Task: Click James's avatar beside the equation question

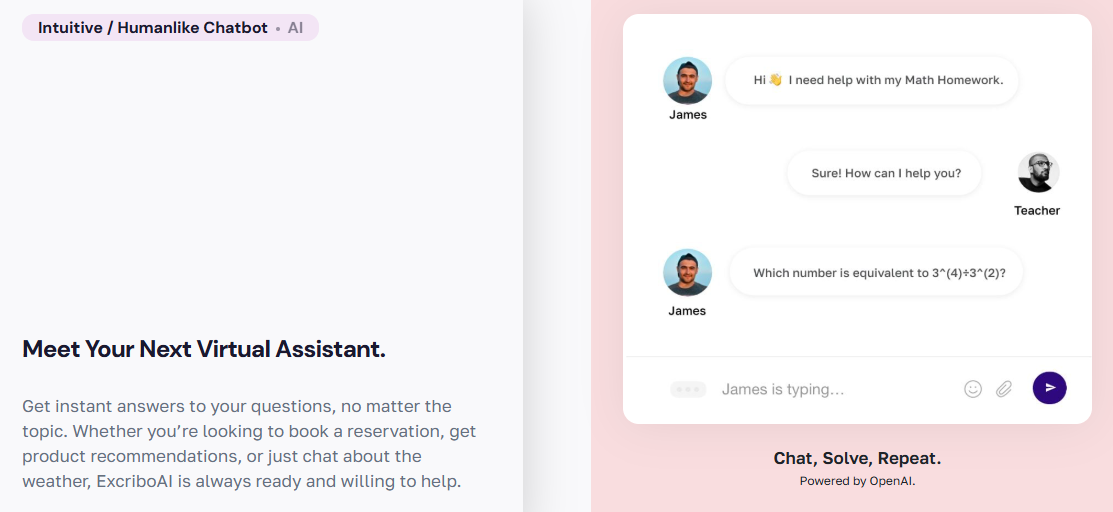Action: coord(687,272)
